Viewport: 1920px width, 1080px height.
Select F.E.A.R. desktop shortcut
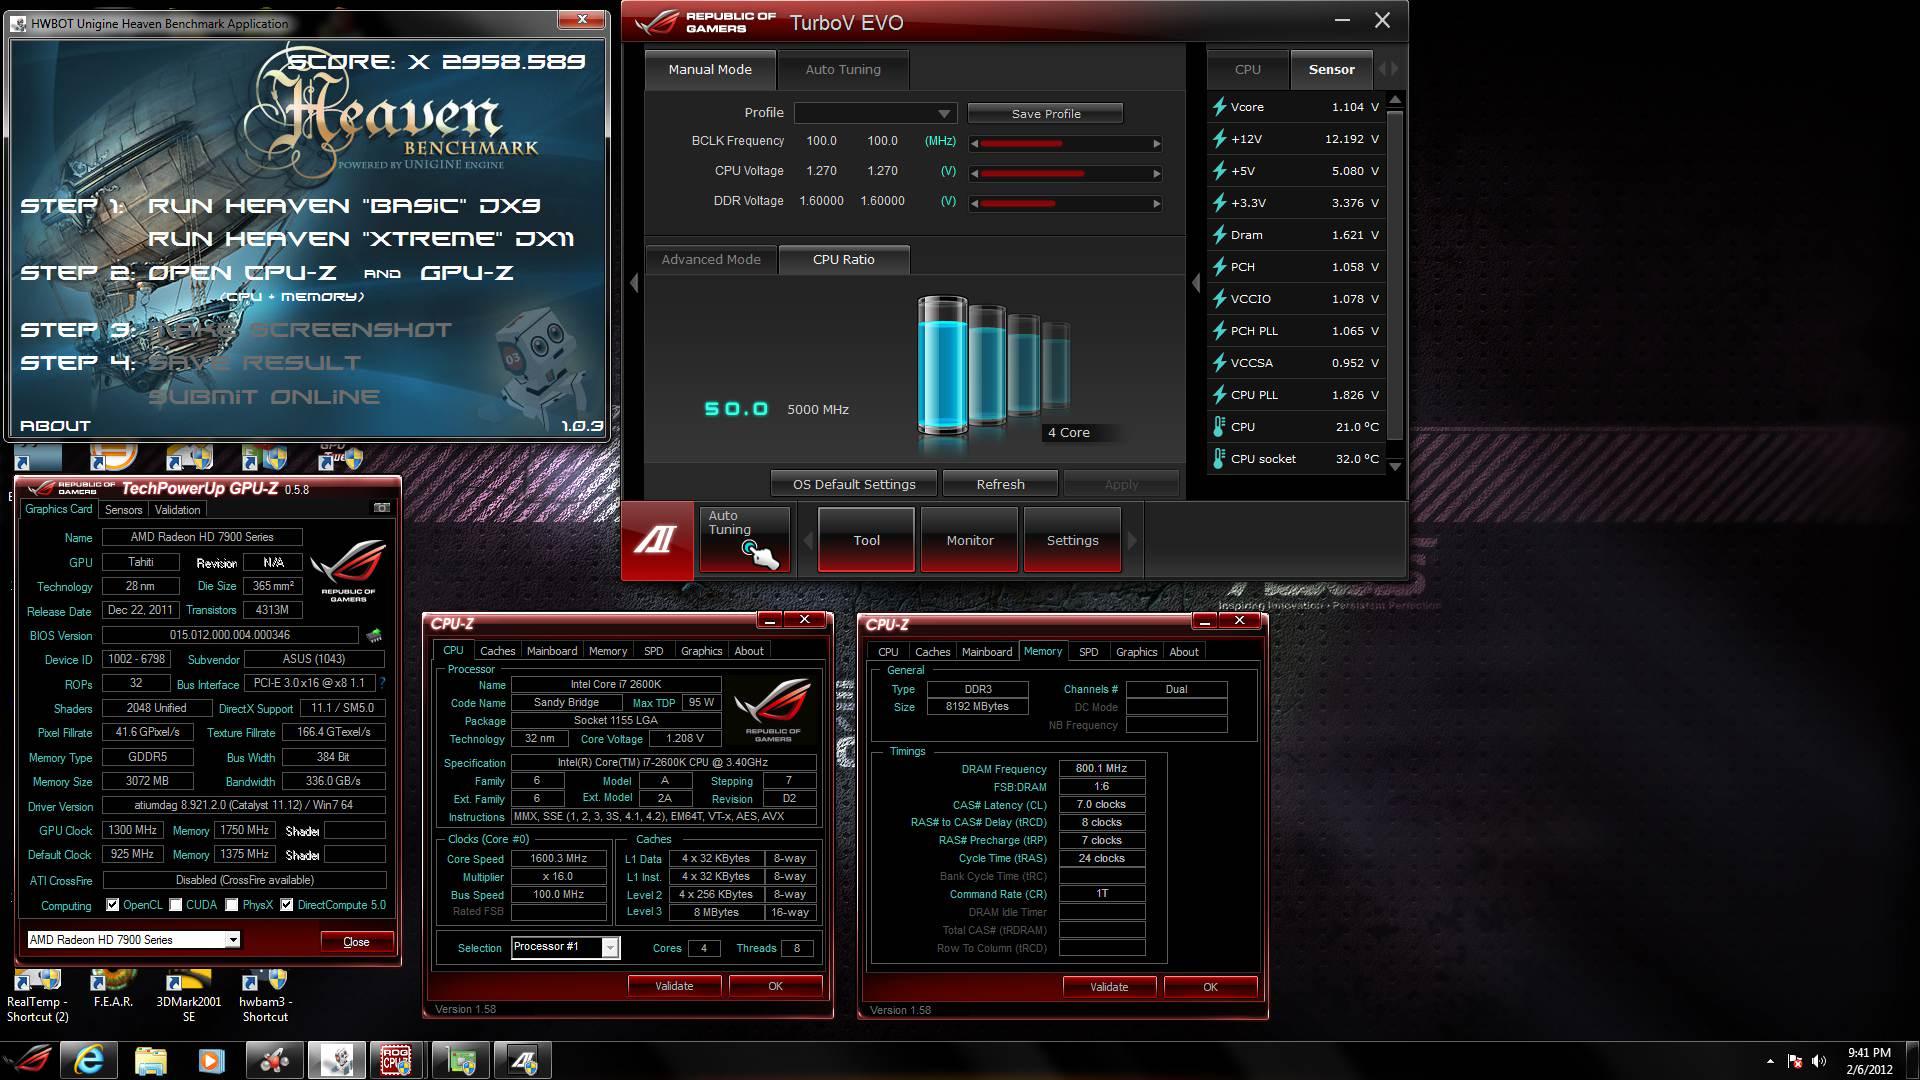113,989
